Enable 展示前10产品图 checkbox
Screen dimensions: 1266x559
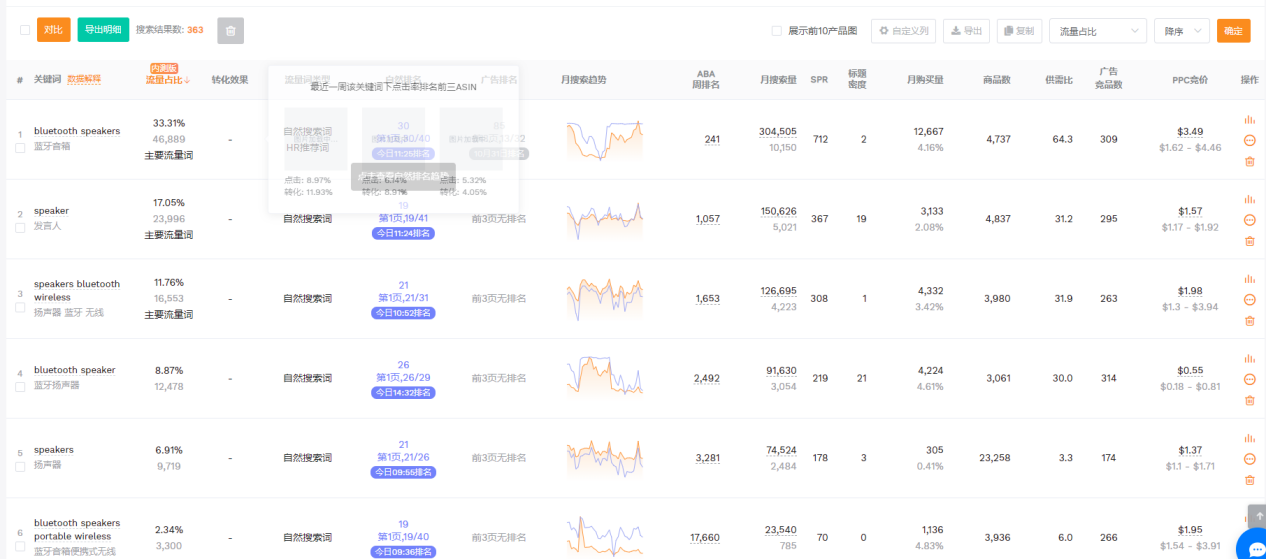tap(777, 31)
